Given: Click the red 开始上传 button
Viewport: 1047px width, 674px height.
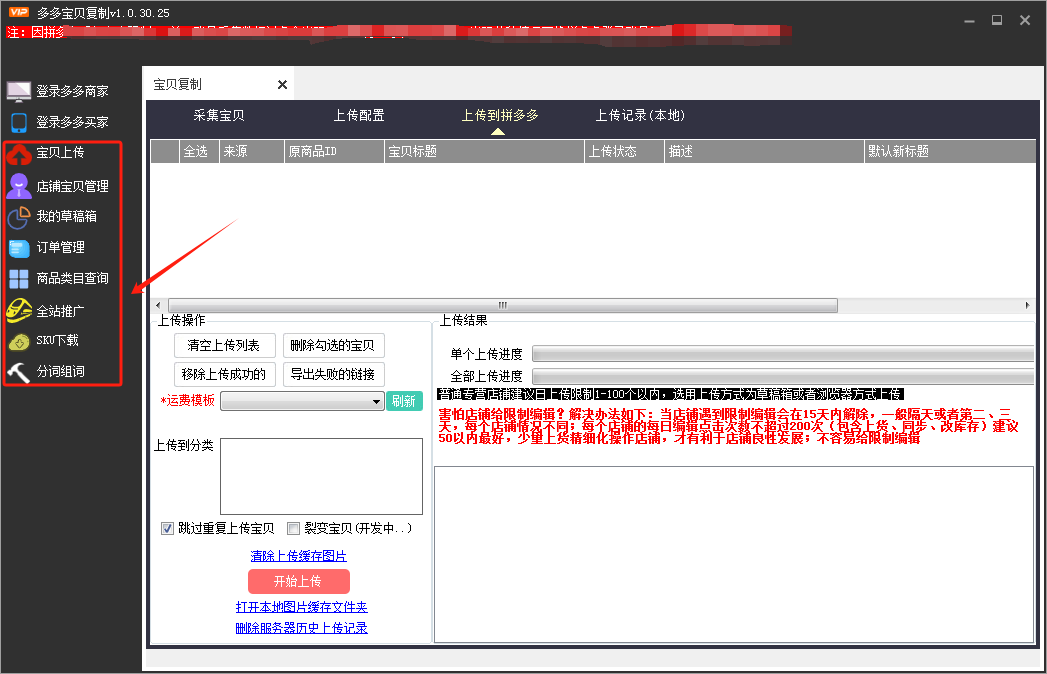Looking at the screenshot, I should pyautogui.click(x=298, y=581).
